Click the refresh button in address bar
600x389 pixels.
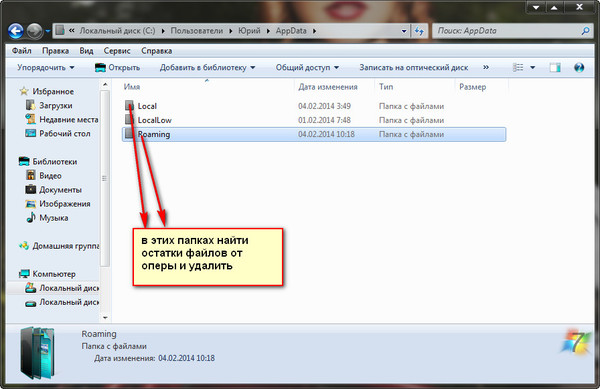419,31
